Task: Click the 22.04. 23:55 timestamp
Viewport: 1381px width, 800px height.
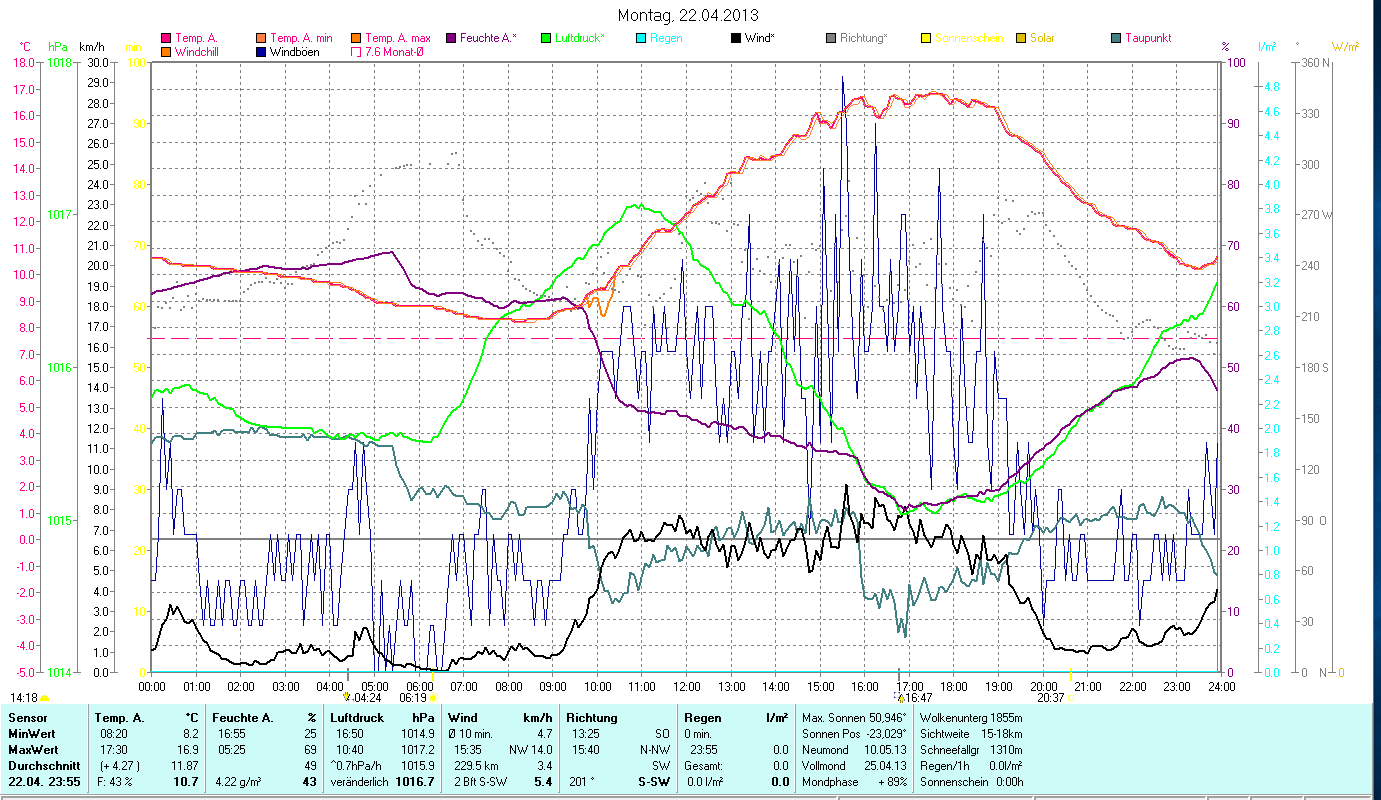Action: 44,782
